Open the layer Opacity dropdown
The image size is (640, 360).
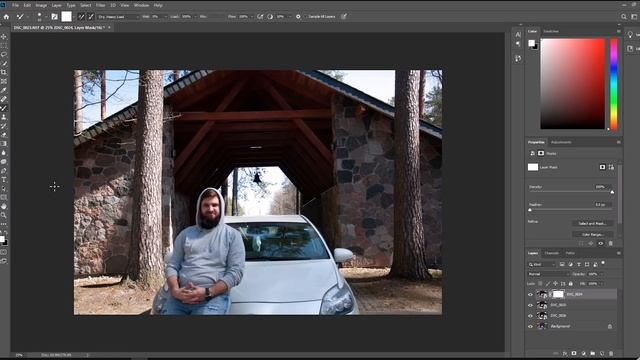click(x=602, y=274)
